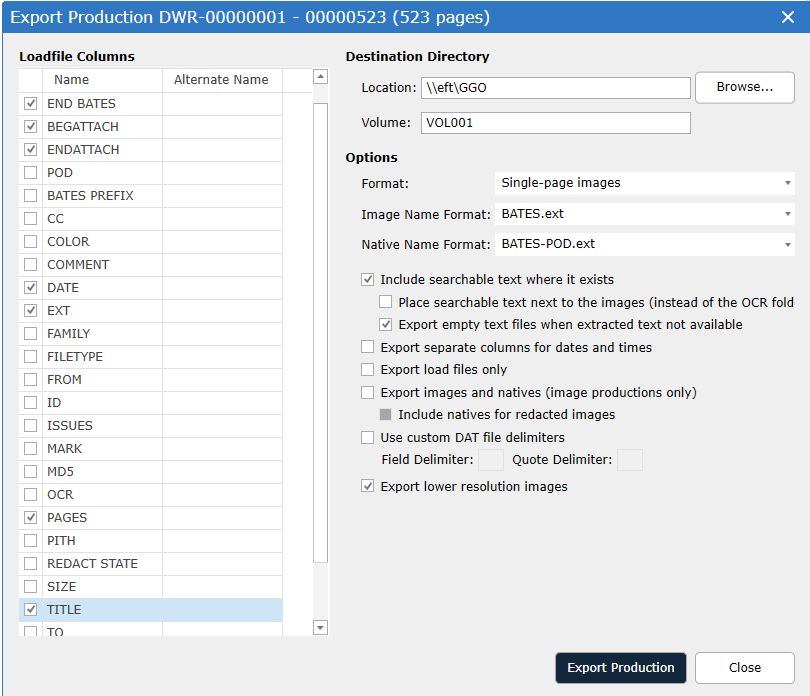Click the Name column header
The height and width of the screenshot is (696, 810).
pos(71,80)
